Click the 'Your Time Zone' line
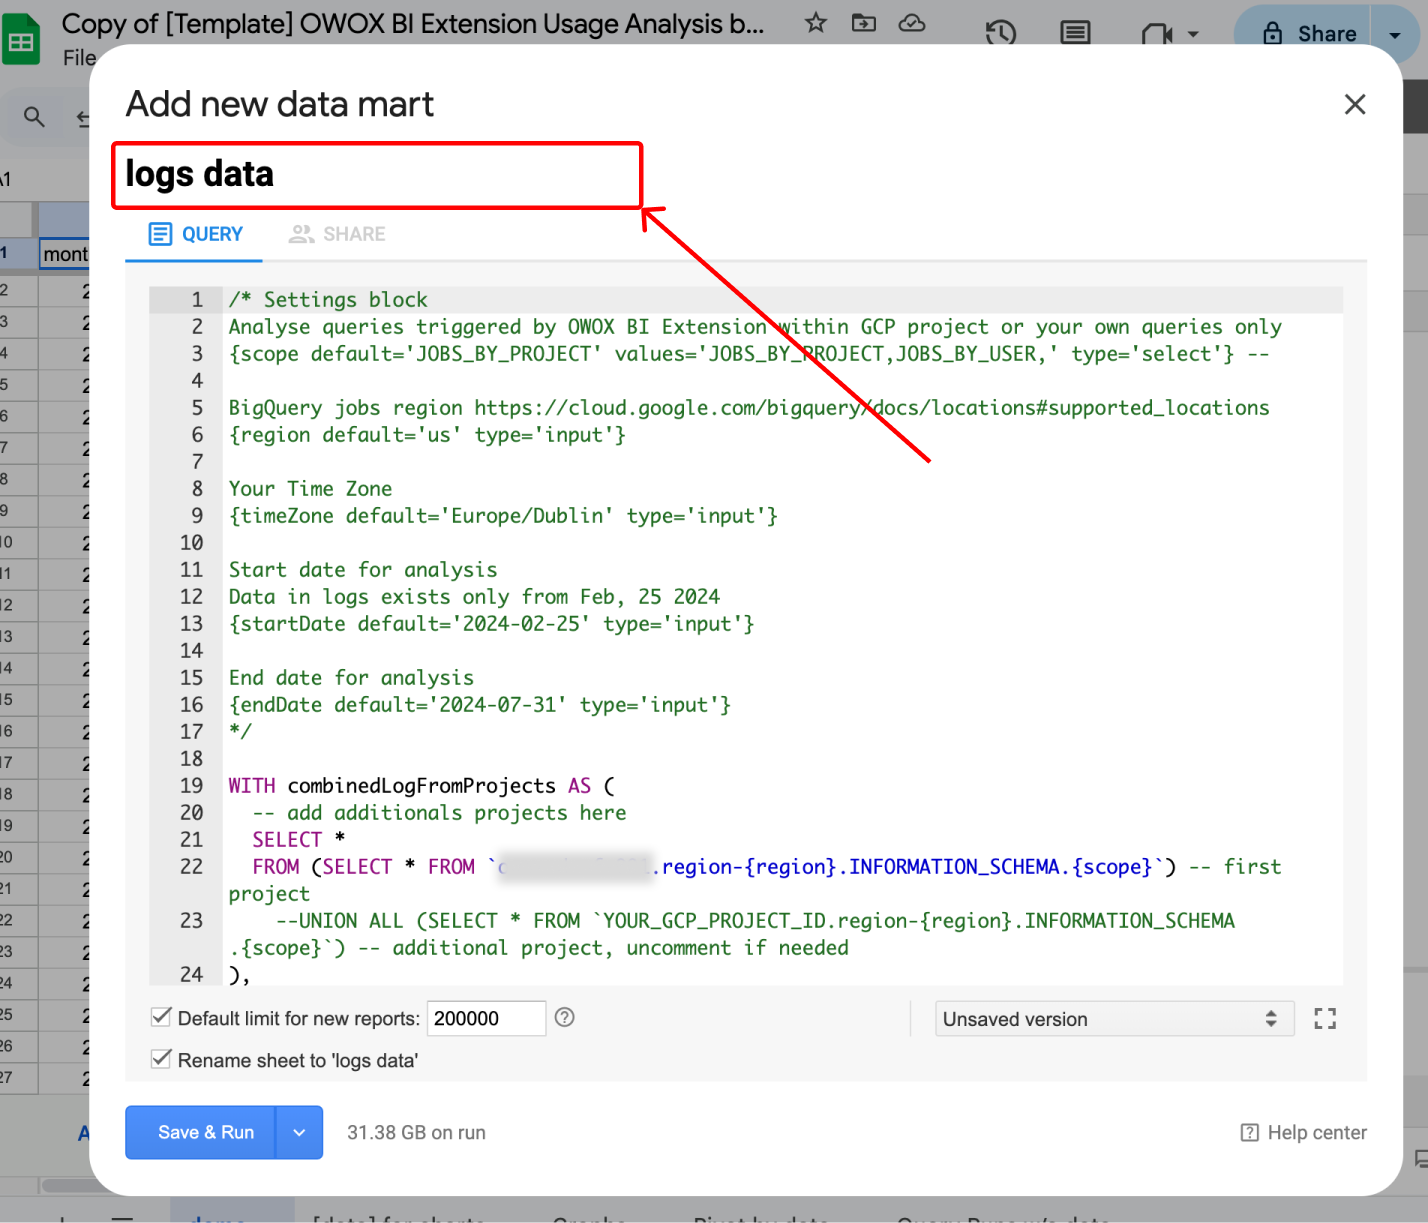The image size is (1428, 1223). click(310, 489)
